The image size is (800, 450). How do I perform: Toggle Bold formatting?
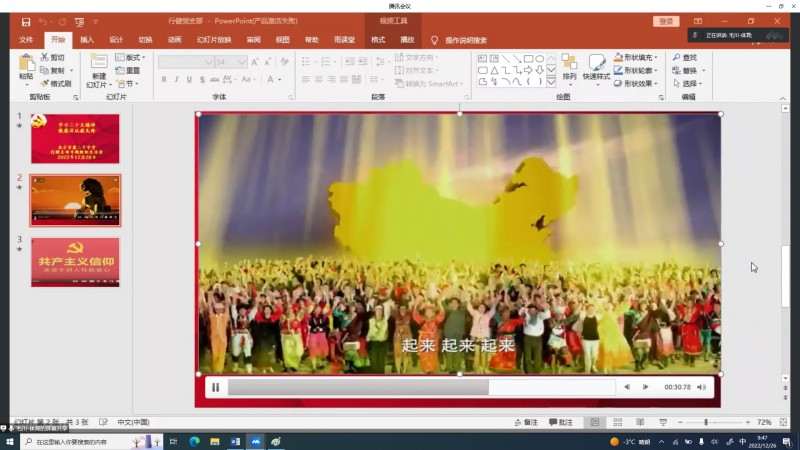click(x=164, y=80)
